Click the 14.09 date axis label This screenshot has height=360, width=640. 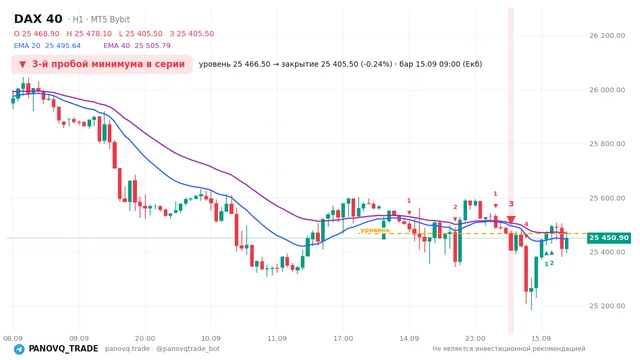[x=409, y=338]
